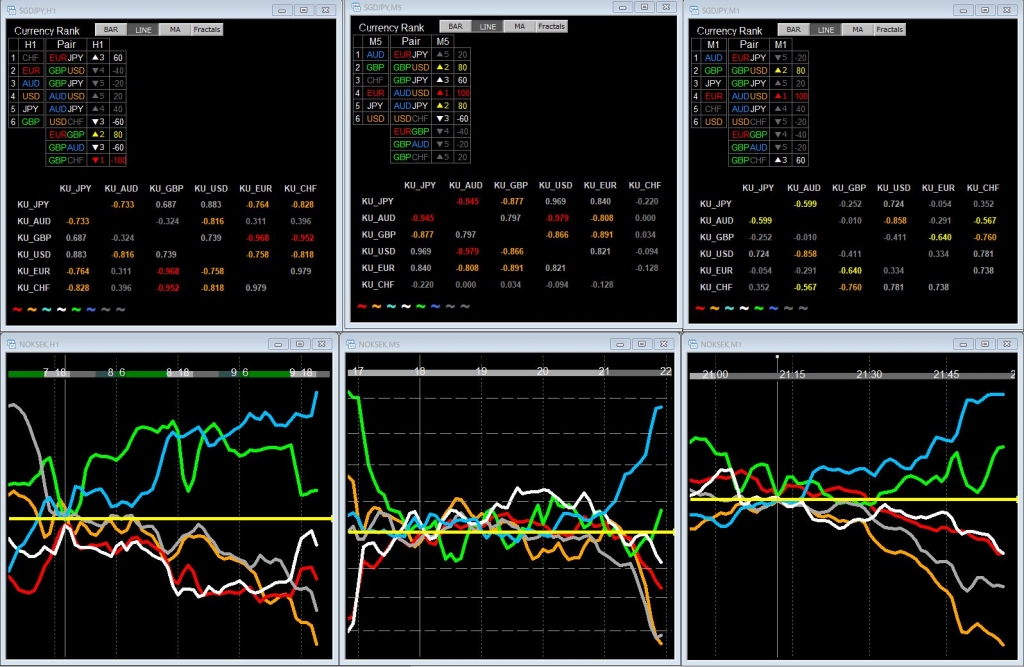The height and width of the screenshot is (667, 1024).
Task: Click the Pair column header in M5 panel
Action: pos(409,41)
